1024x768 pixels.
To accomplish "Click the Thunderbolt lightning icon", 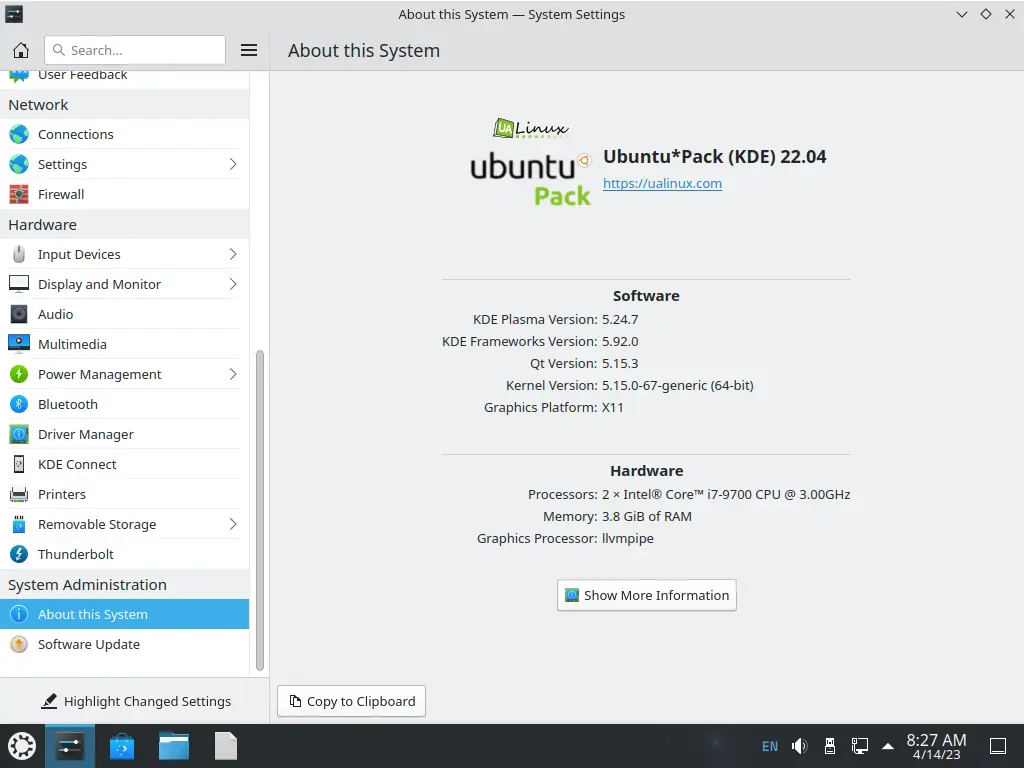I will [19, 554].
